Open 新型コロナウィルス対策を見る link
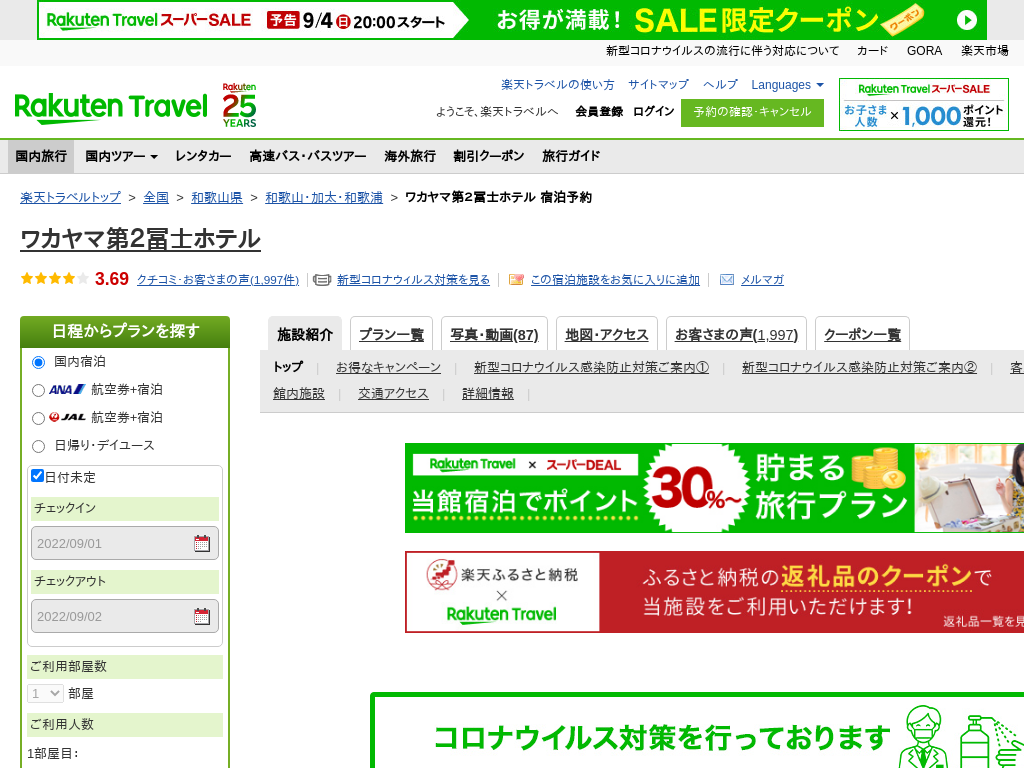 tap(413, 280)
